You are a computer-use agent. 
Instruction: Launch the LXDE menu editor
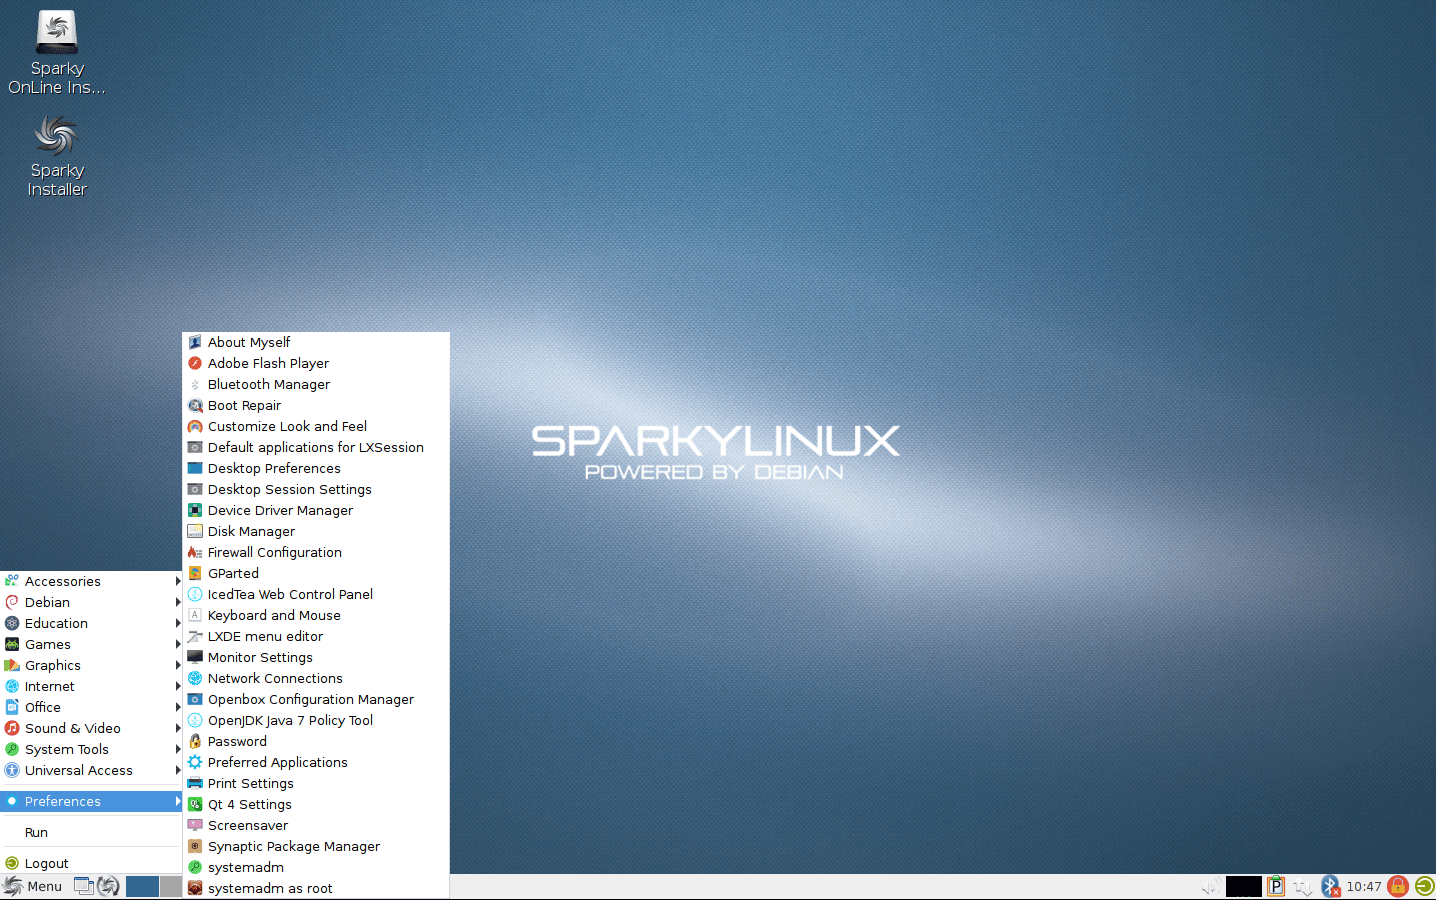point(316,636)
